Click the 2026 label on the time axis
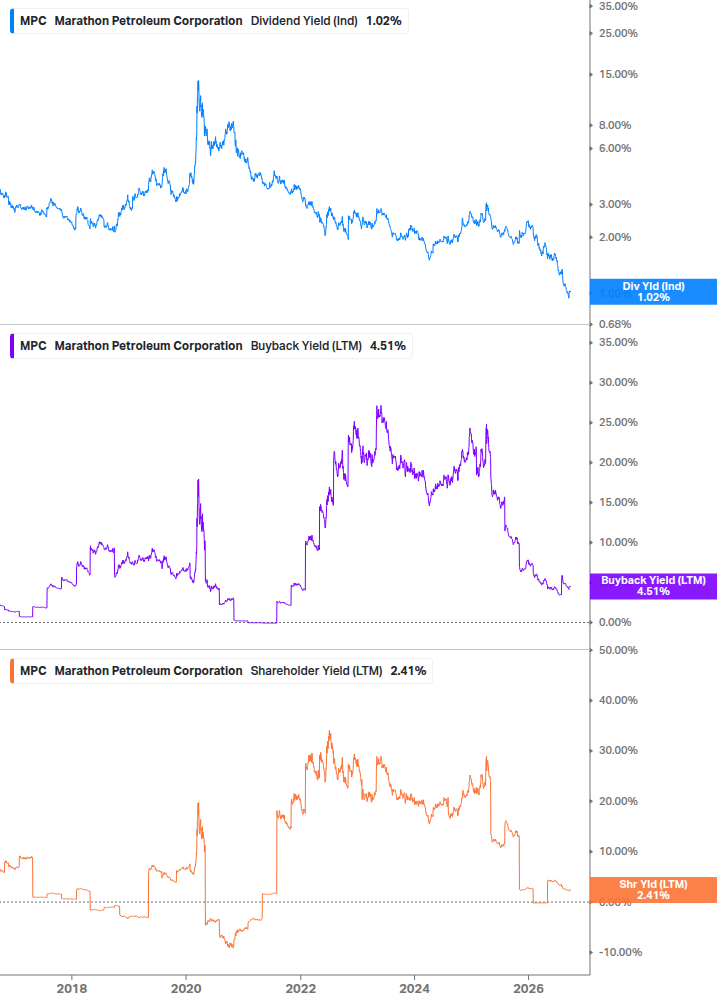This screenshot has height=1005, width=717. tap(529, 988)
